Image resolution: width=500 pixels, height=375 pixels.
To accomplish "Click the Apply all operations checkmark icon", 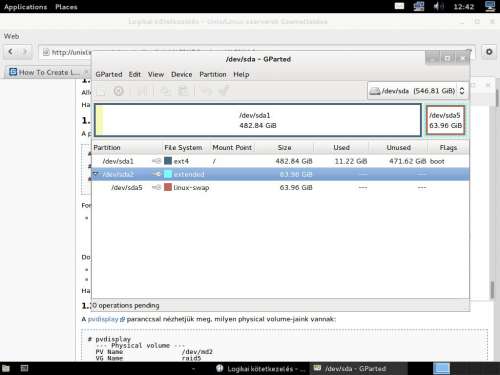I will [x=224, y=90].
